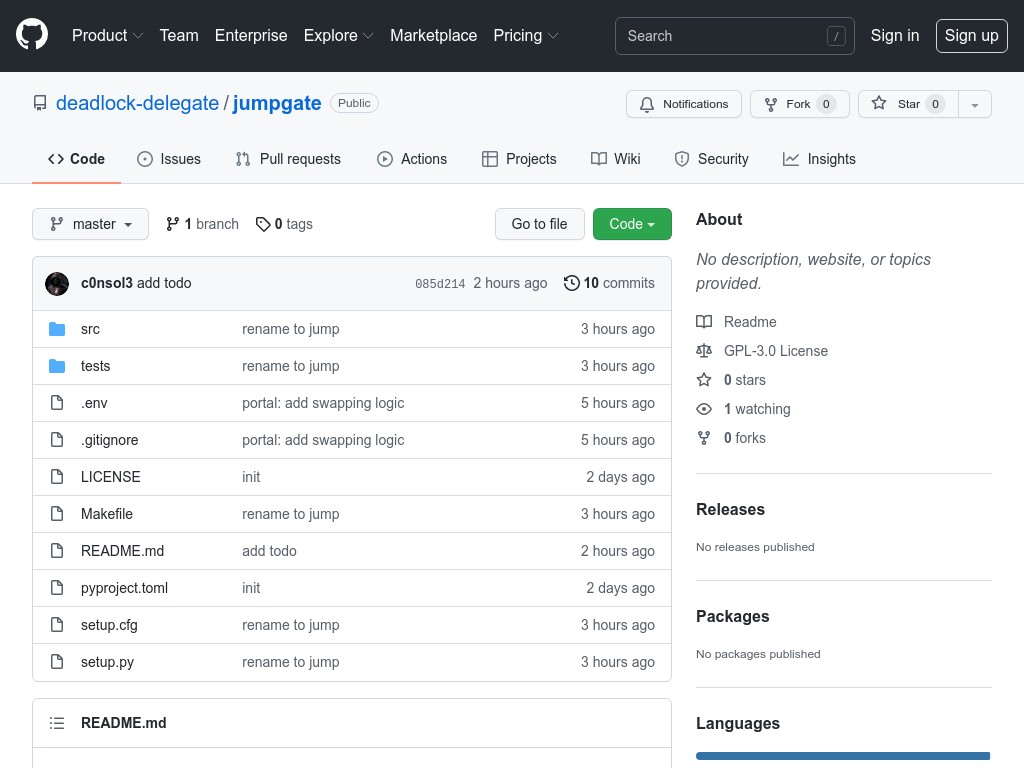Click the .gitignore file icon

coord(57,440)
